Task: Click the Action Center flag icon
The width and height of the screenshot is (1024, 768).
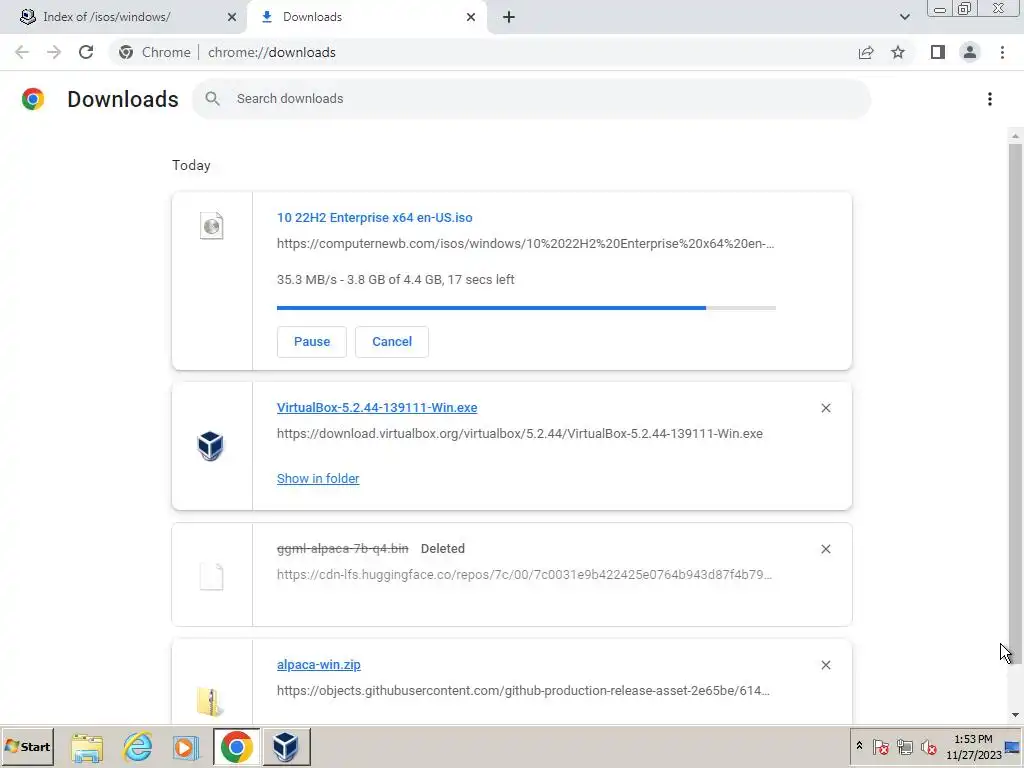Action: (x=880, y=746)
